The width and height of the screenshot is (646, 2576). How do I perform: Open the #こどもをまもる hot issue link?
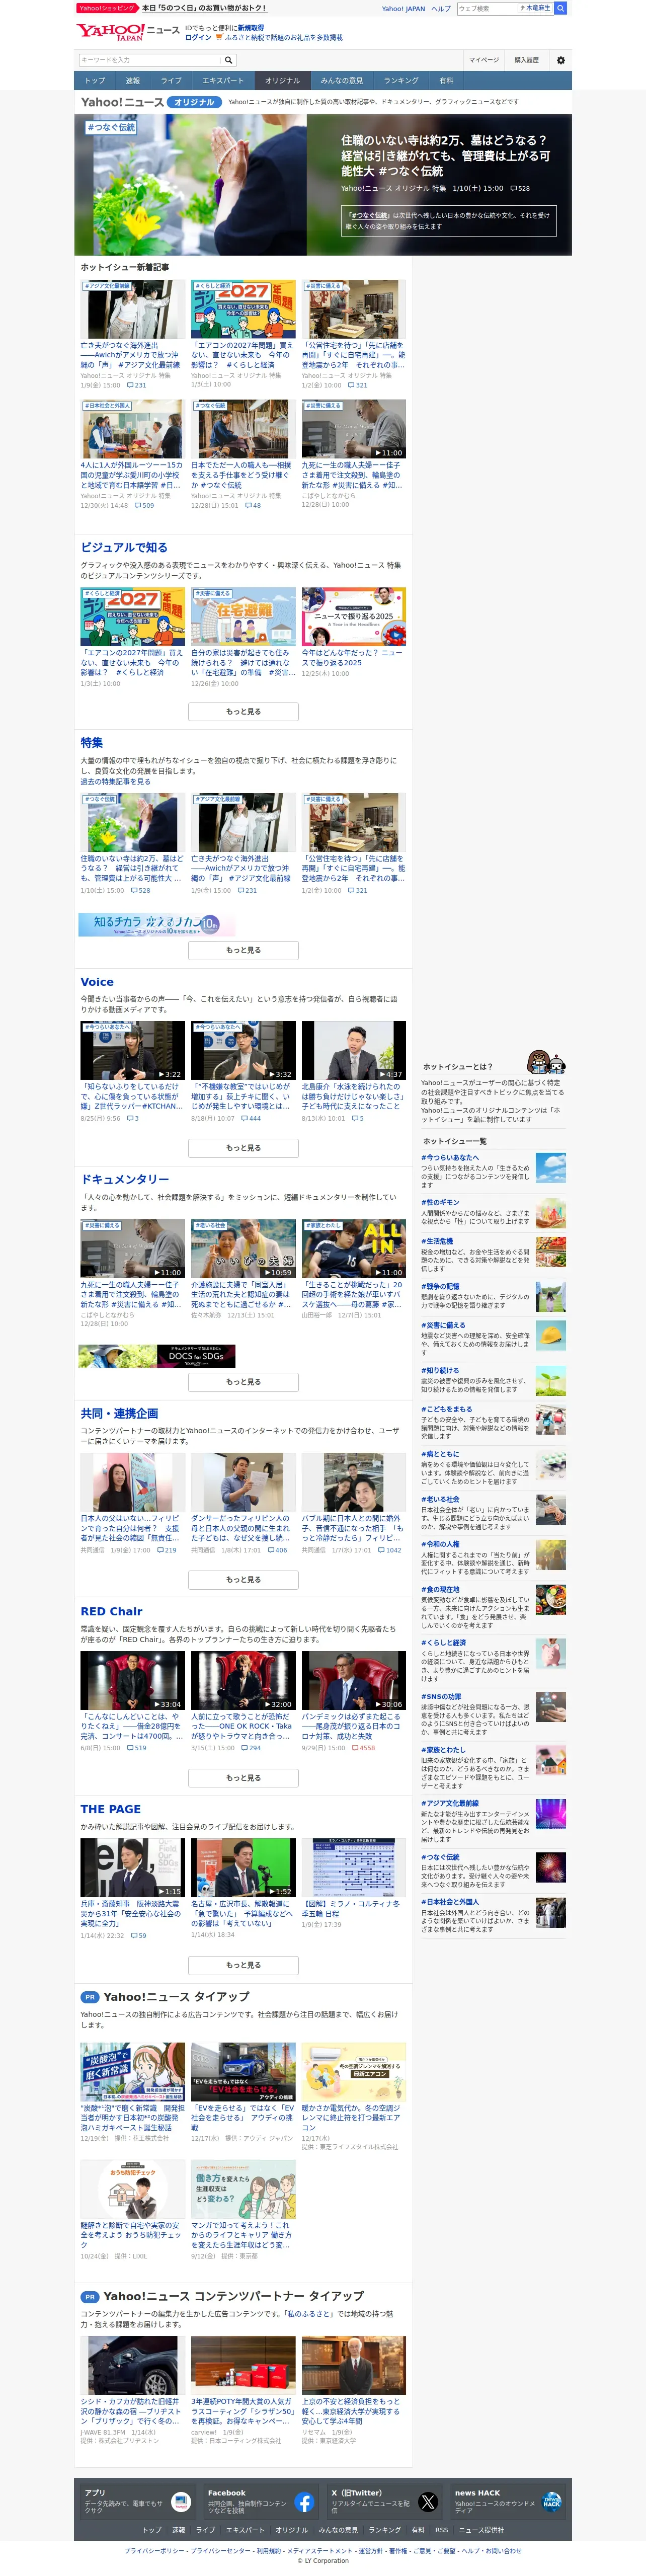pyautogui.click(x=446, y=1409)
